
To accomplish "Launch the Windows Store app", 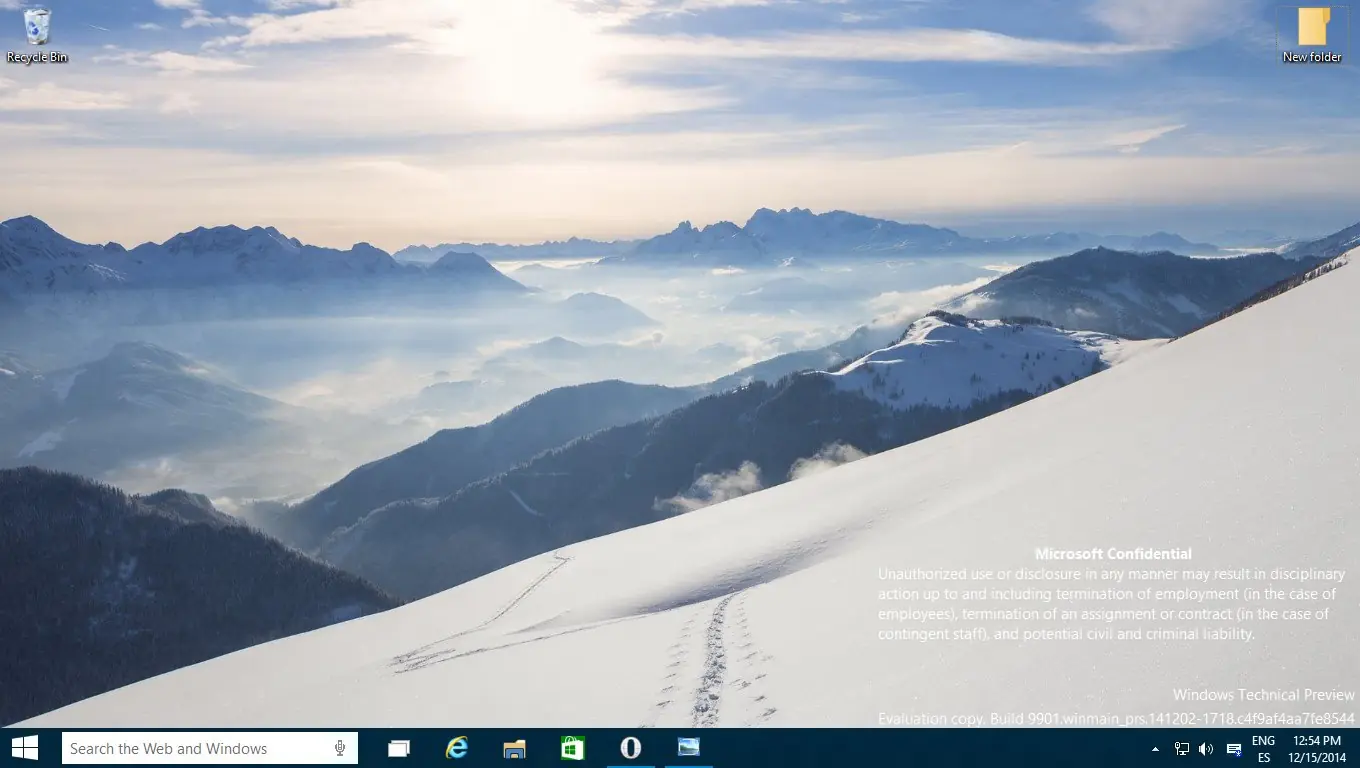I will [x=571, y=747].
